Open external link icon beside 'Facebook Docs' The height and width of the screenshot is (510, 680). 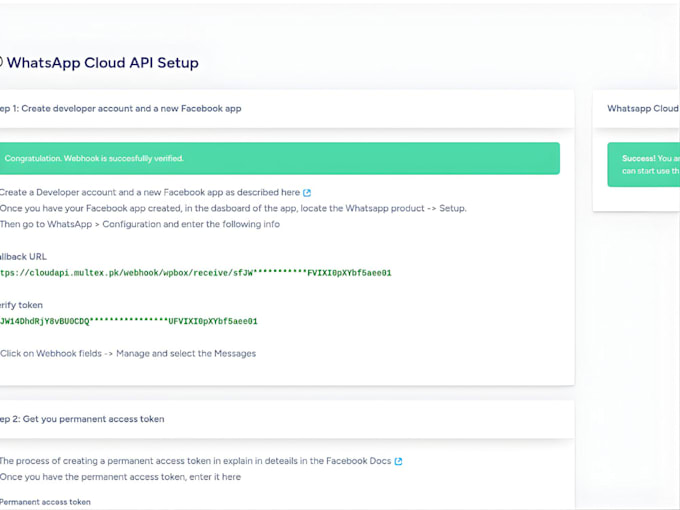coord(399,461)
